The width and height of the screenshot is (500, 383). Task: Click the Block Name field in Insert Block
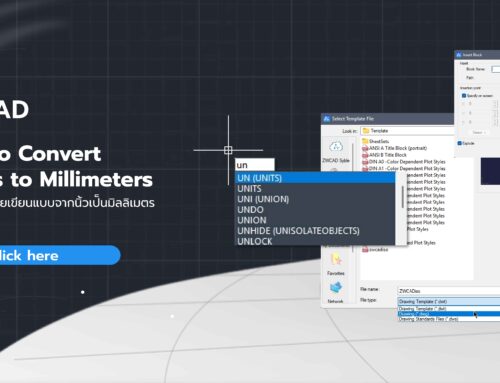[496, 69]
